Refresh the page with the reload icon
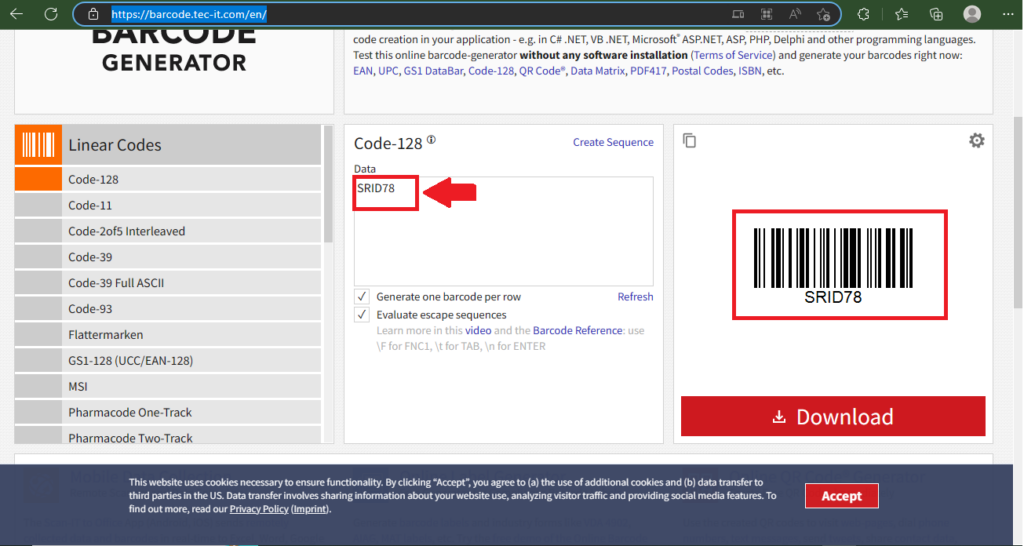The width and height of the screenshot is (1024, 546). click(x=50, y=14)
